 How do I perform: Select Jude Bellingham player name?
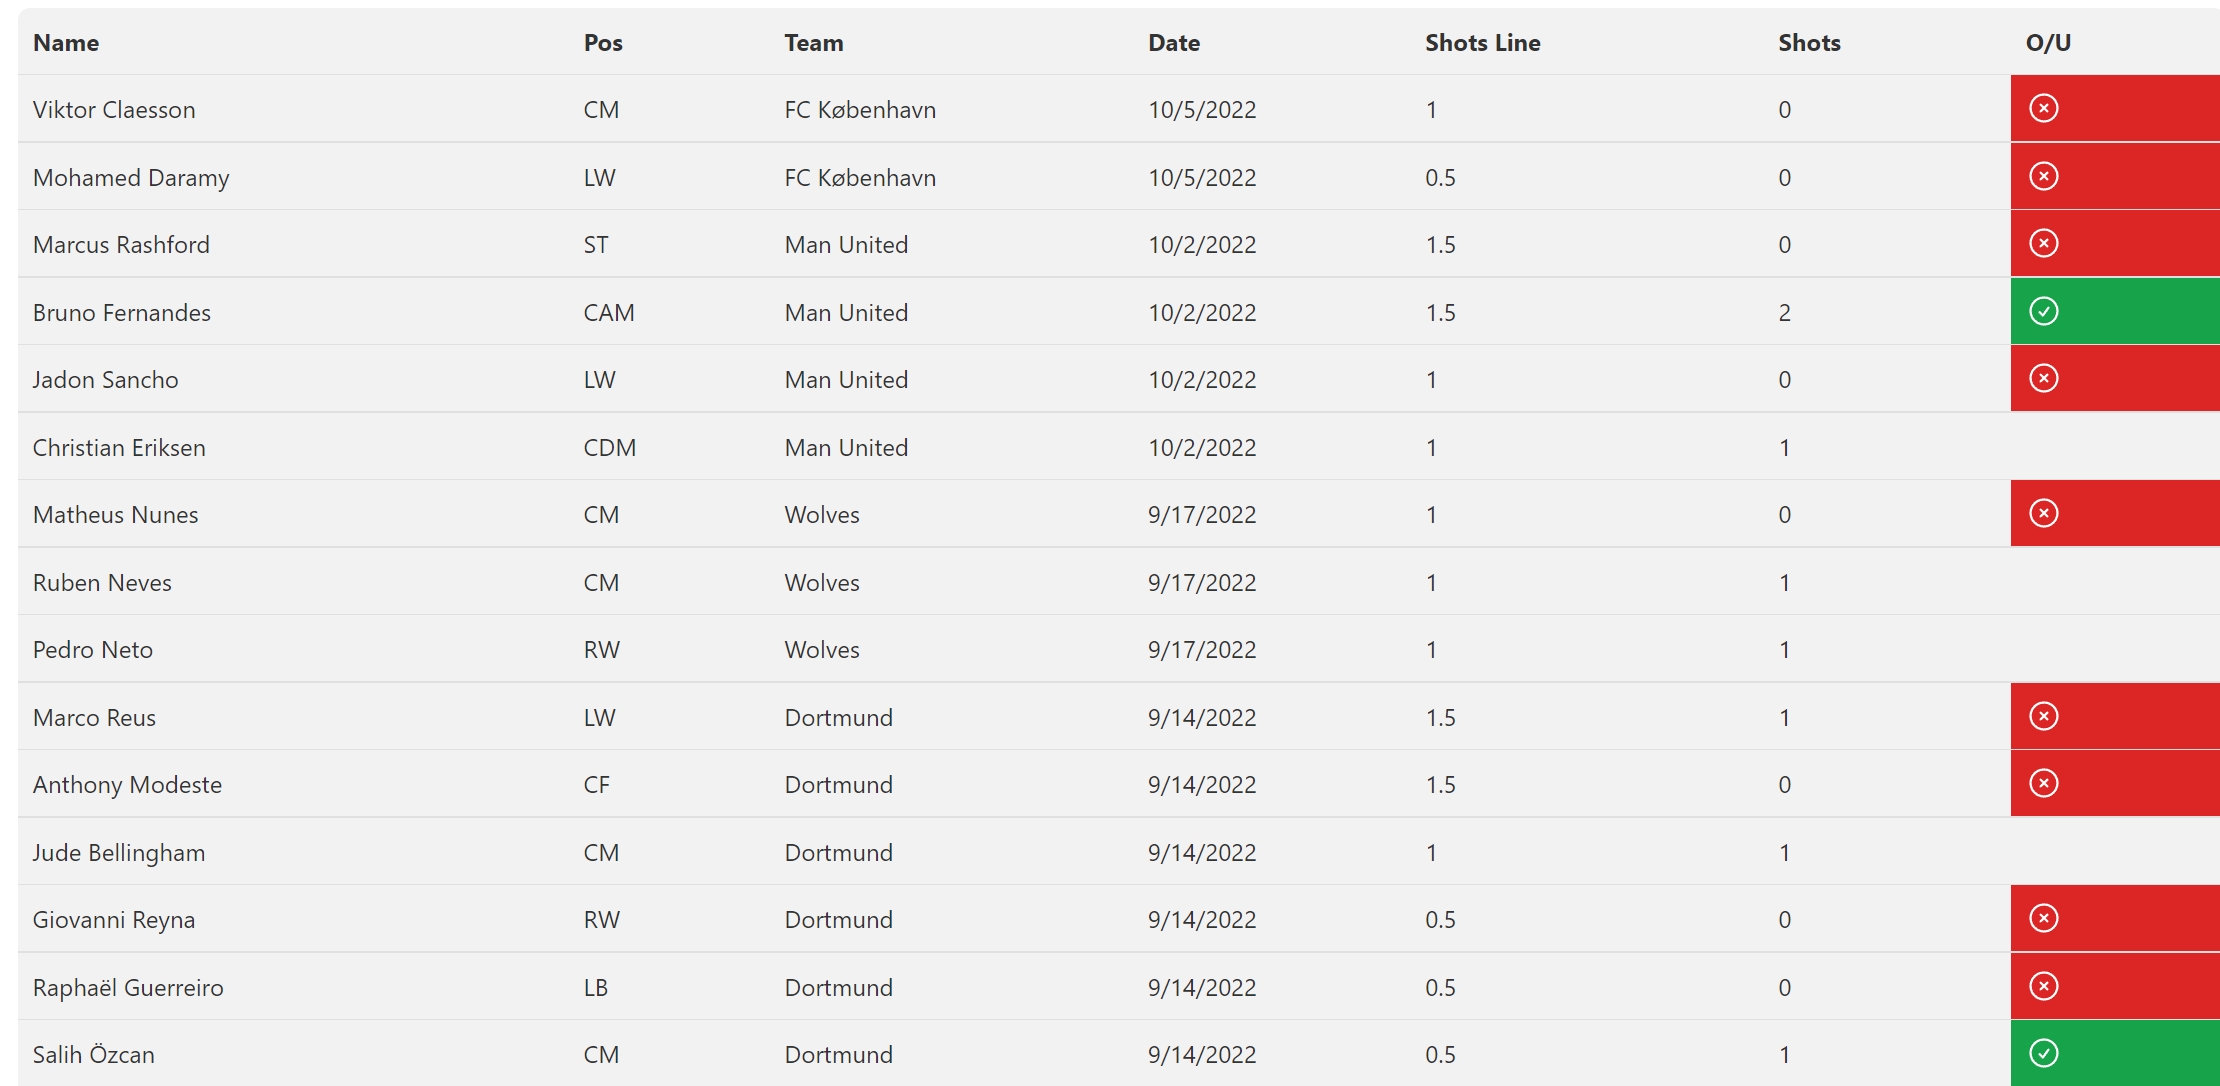point(119,853)
